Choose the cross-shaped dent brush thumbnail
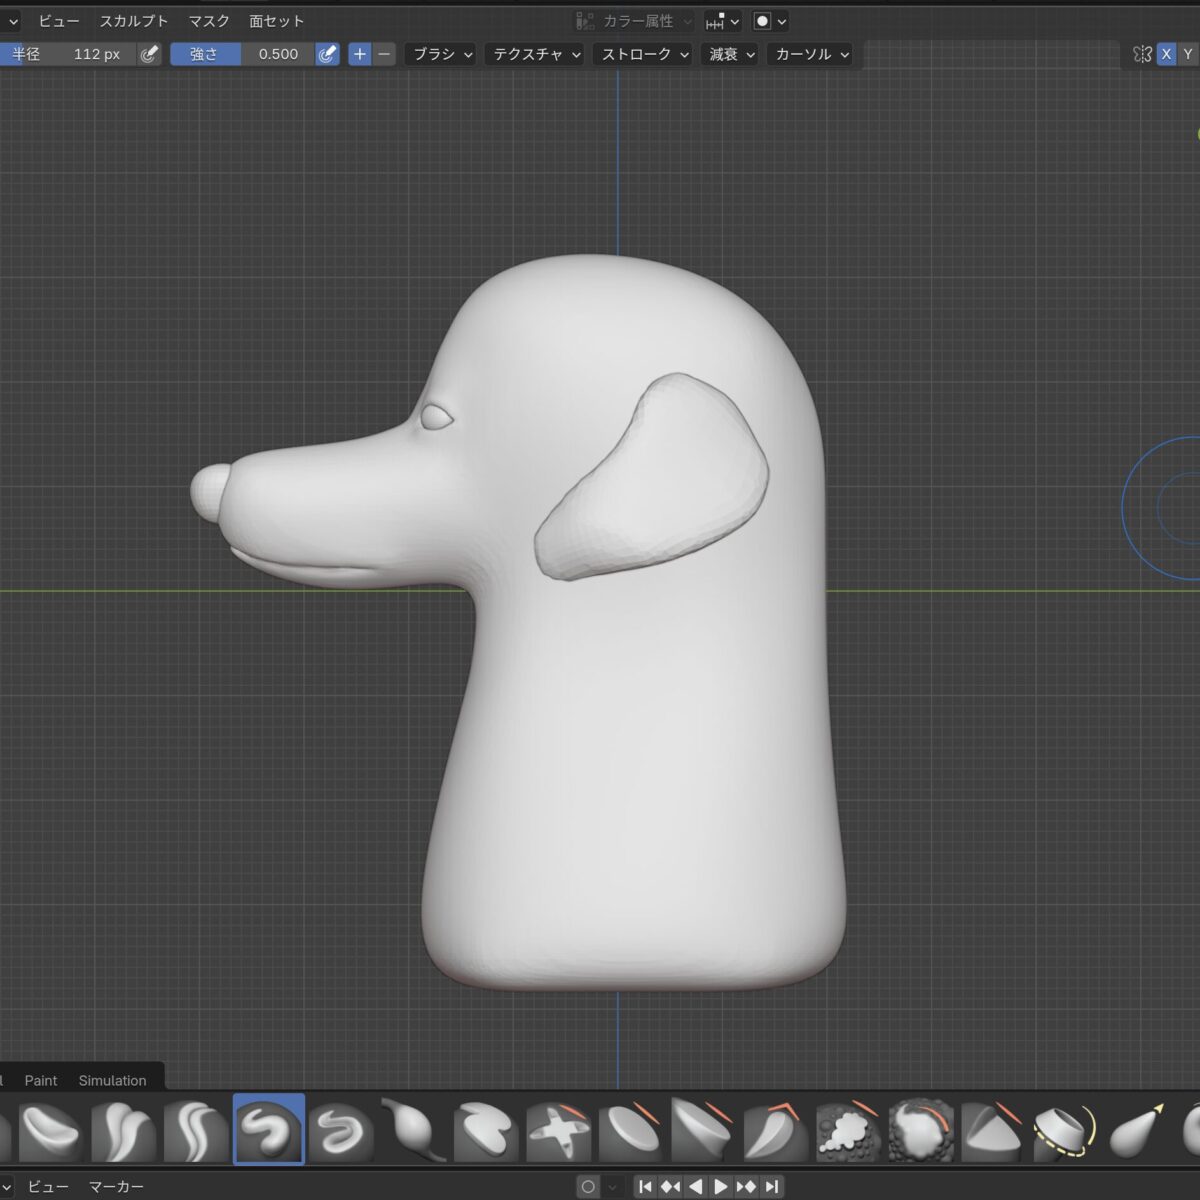This screenshot has width=1200, height=1200. (558, 1130)
